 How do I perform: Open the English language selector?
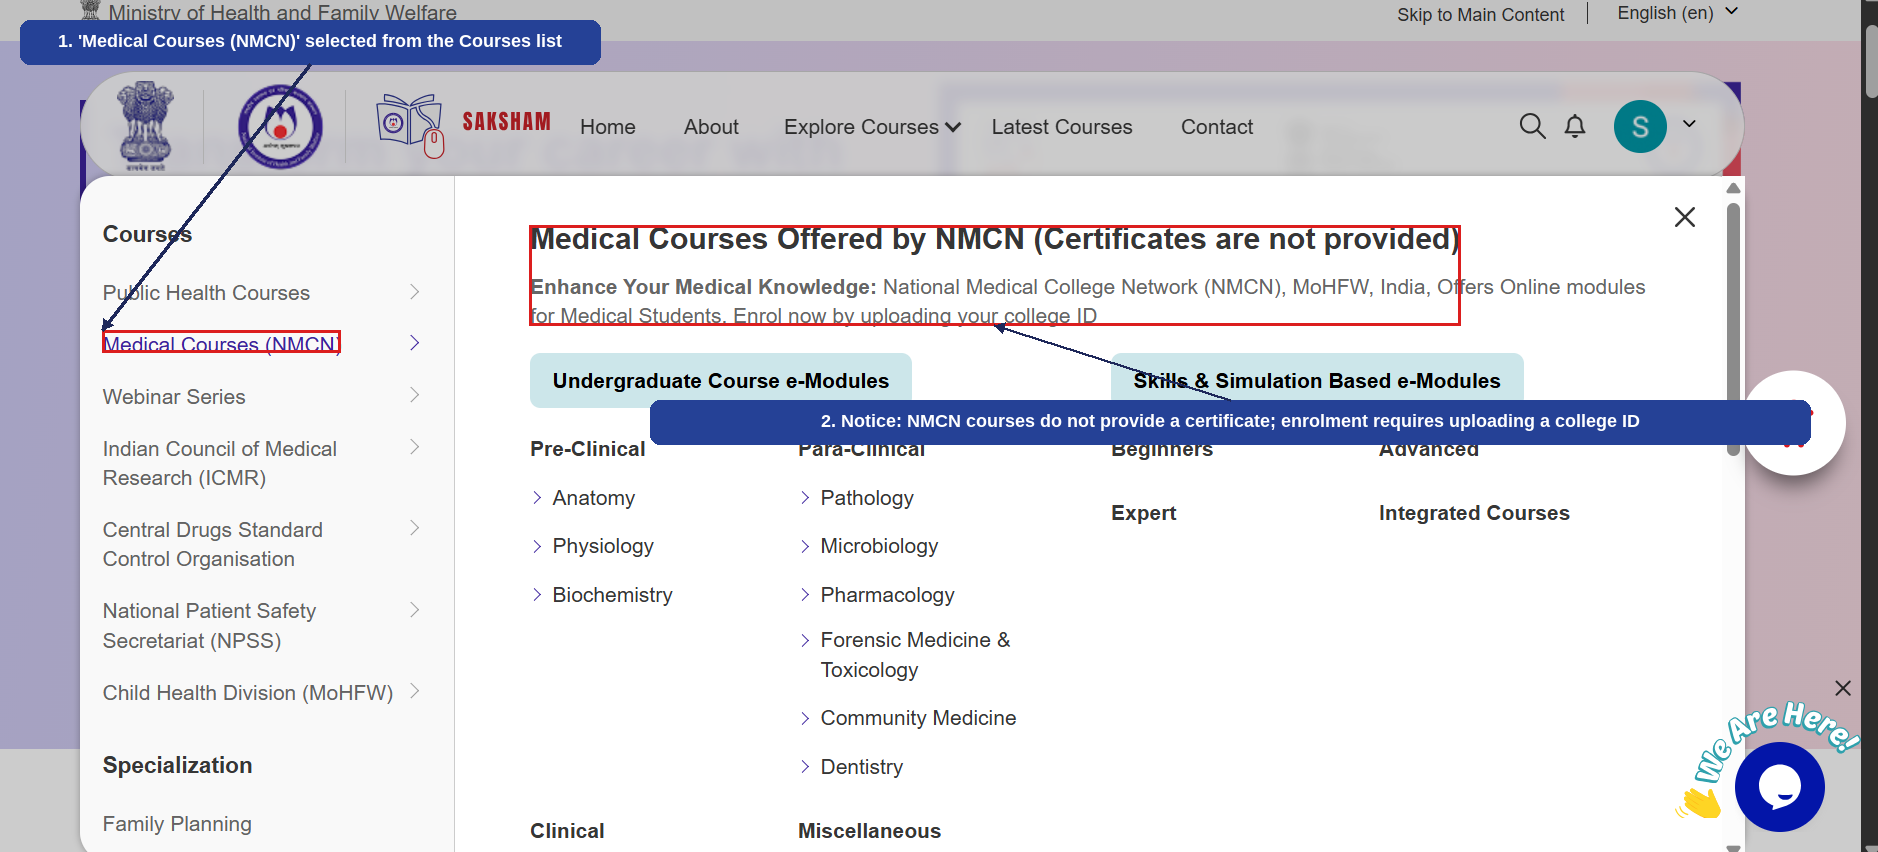[x=1678, y=13]
